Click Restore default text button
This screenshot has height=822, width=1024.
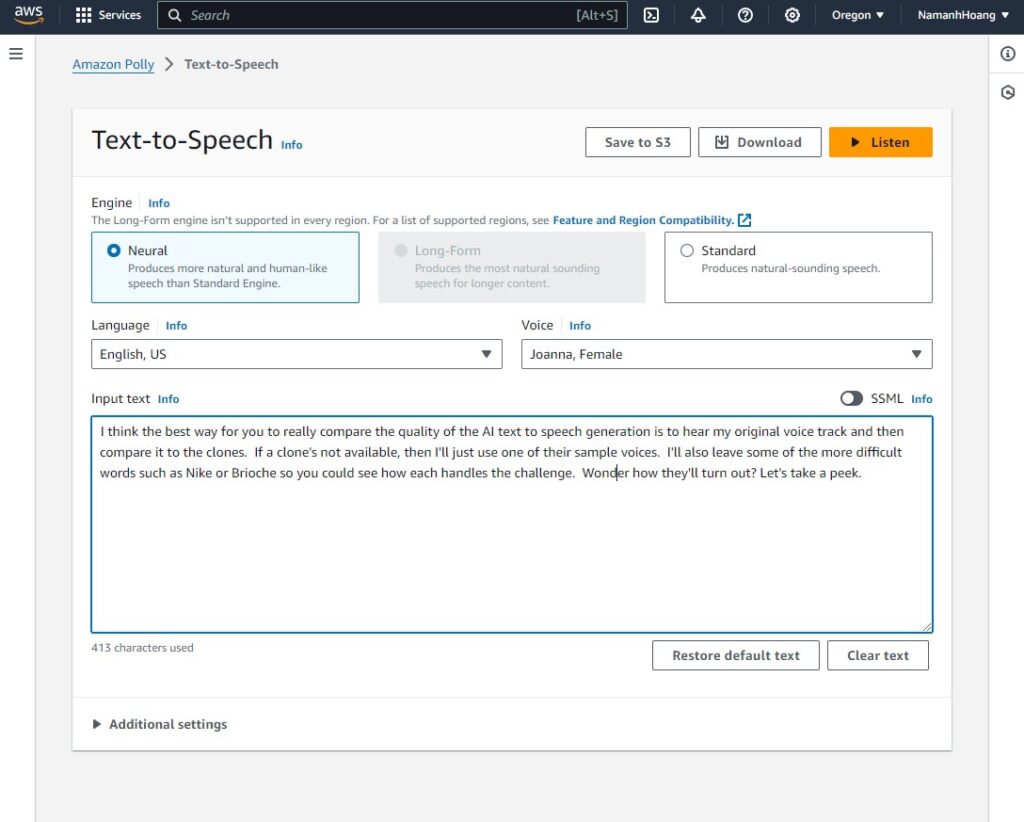[735, 656]
